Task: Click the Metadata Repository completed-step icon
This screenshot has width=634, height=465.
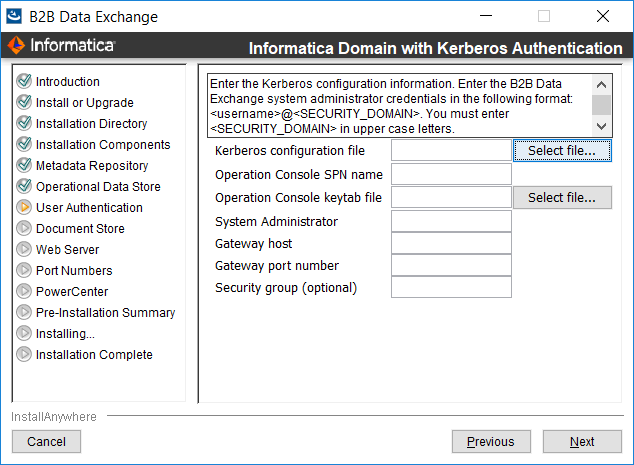Action: [24, 165]
